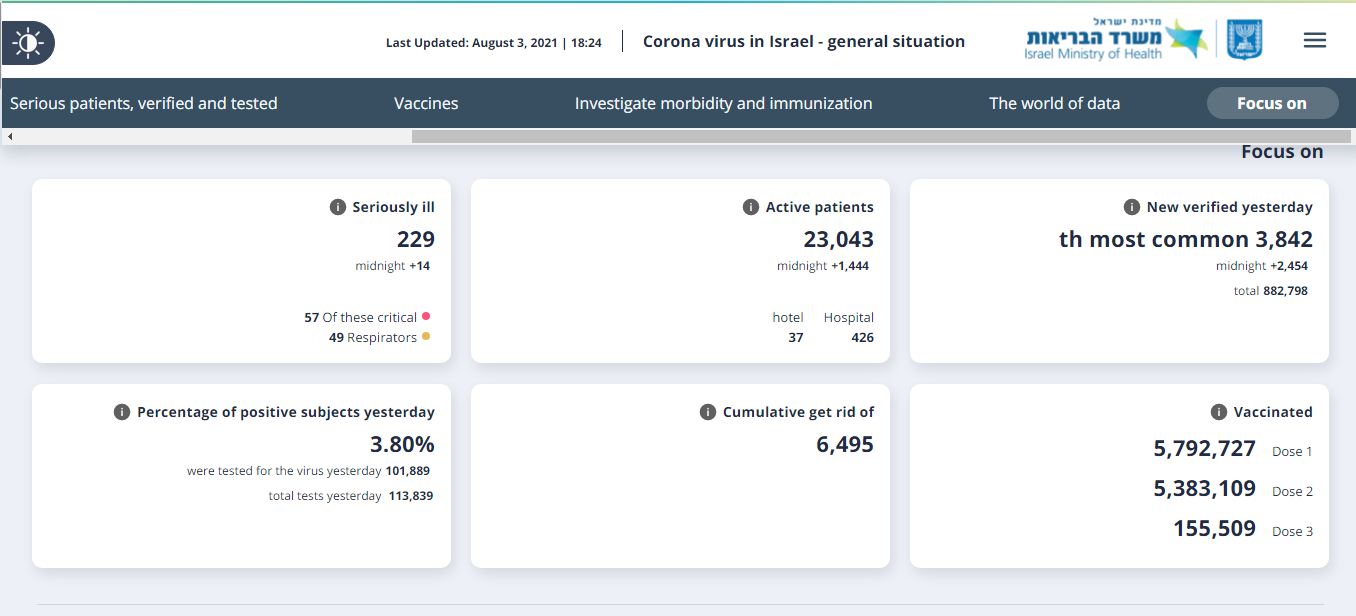Toggle the light/dark mode sun button
This screenshot has height=616, width=1356.
(x=28, y=43)
